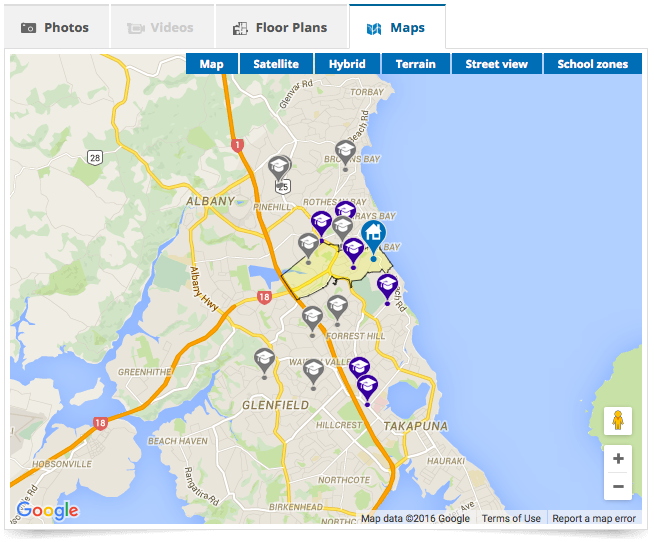The height and width of the screenshot is (542, 654).
Task: Click the Street View pegman icon
Action: 618,421
